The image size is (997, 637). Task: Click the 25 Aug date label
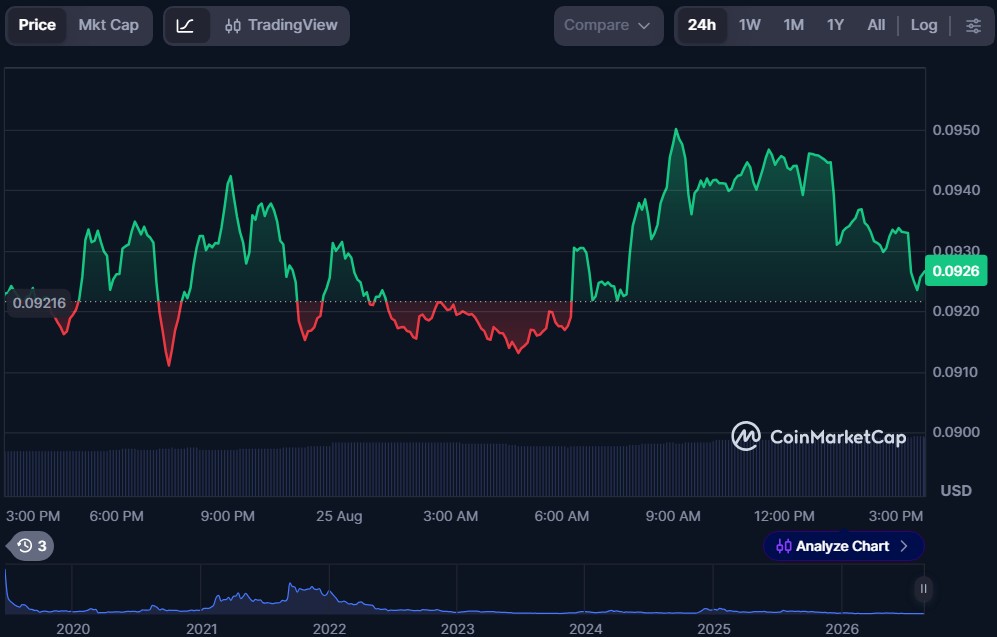coord(339,516)
